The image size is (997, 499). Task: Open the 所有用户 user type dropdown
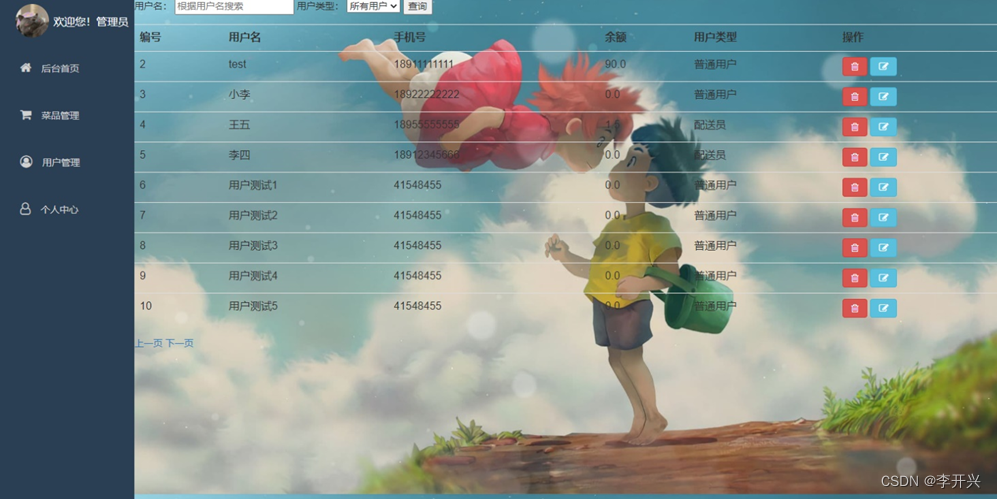(373, 6)
